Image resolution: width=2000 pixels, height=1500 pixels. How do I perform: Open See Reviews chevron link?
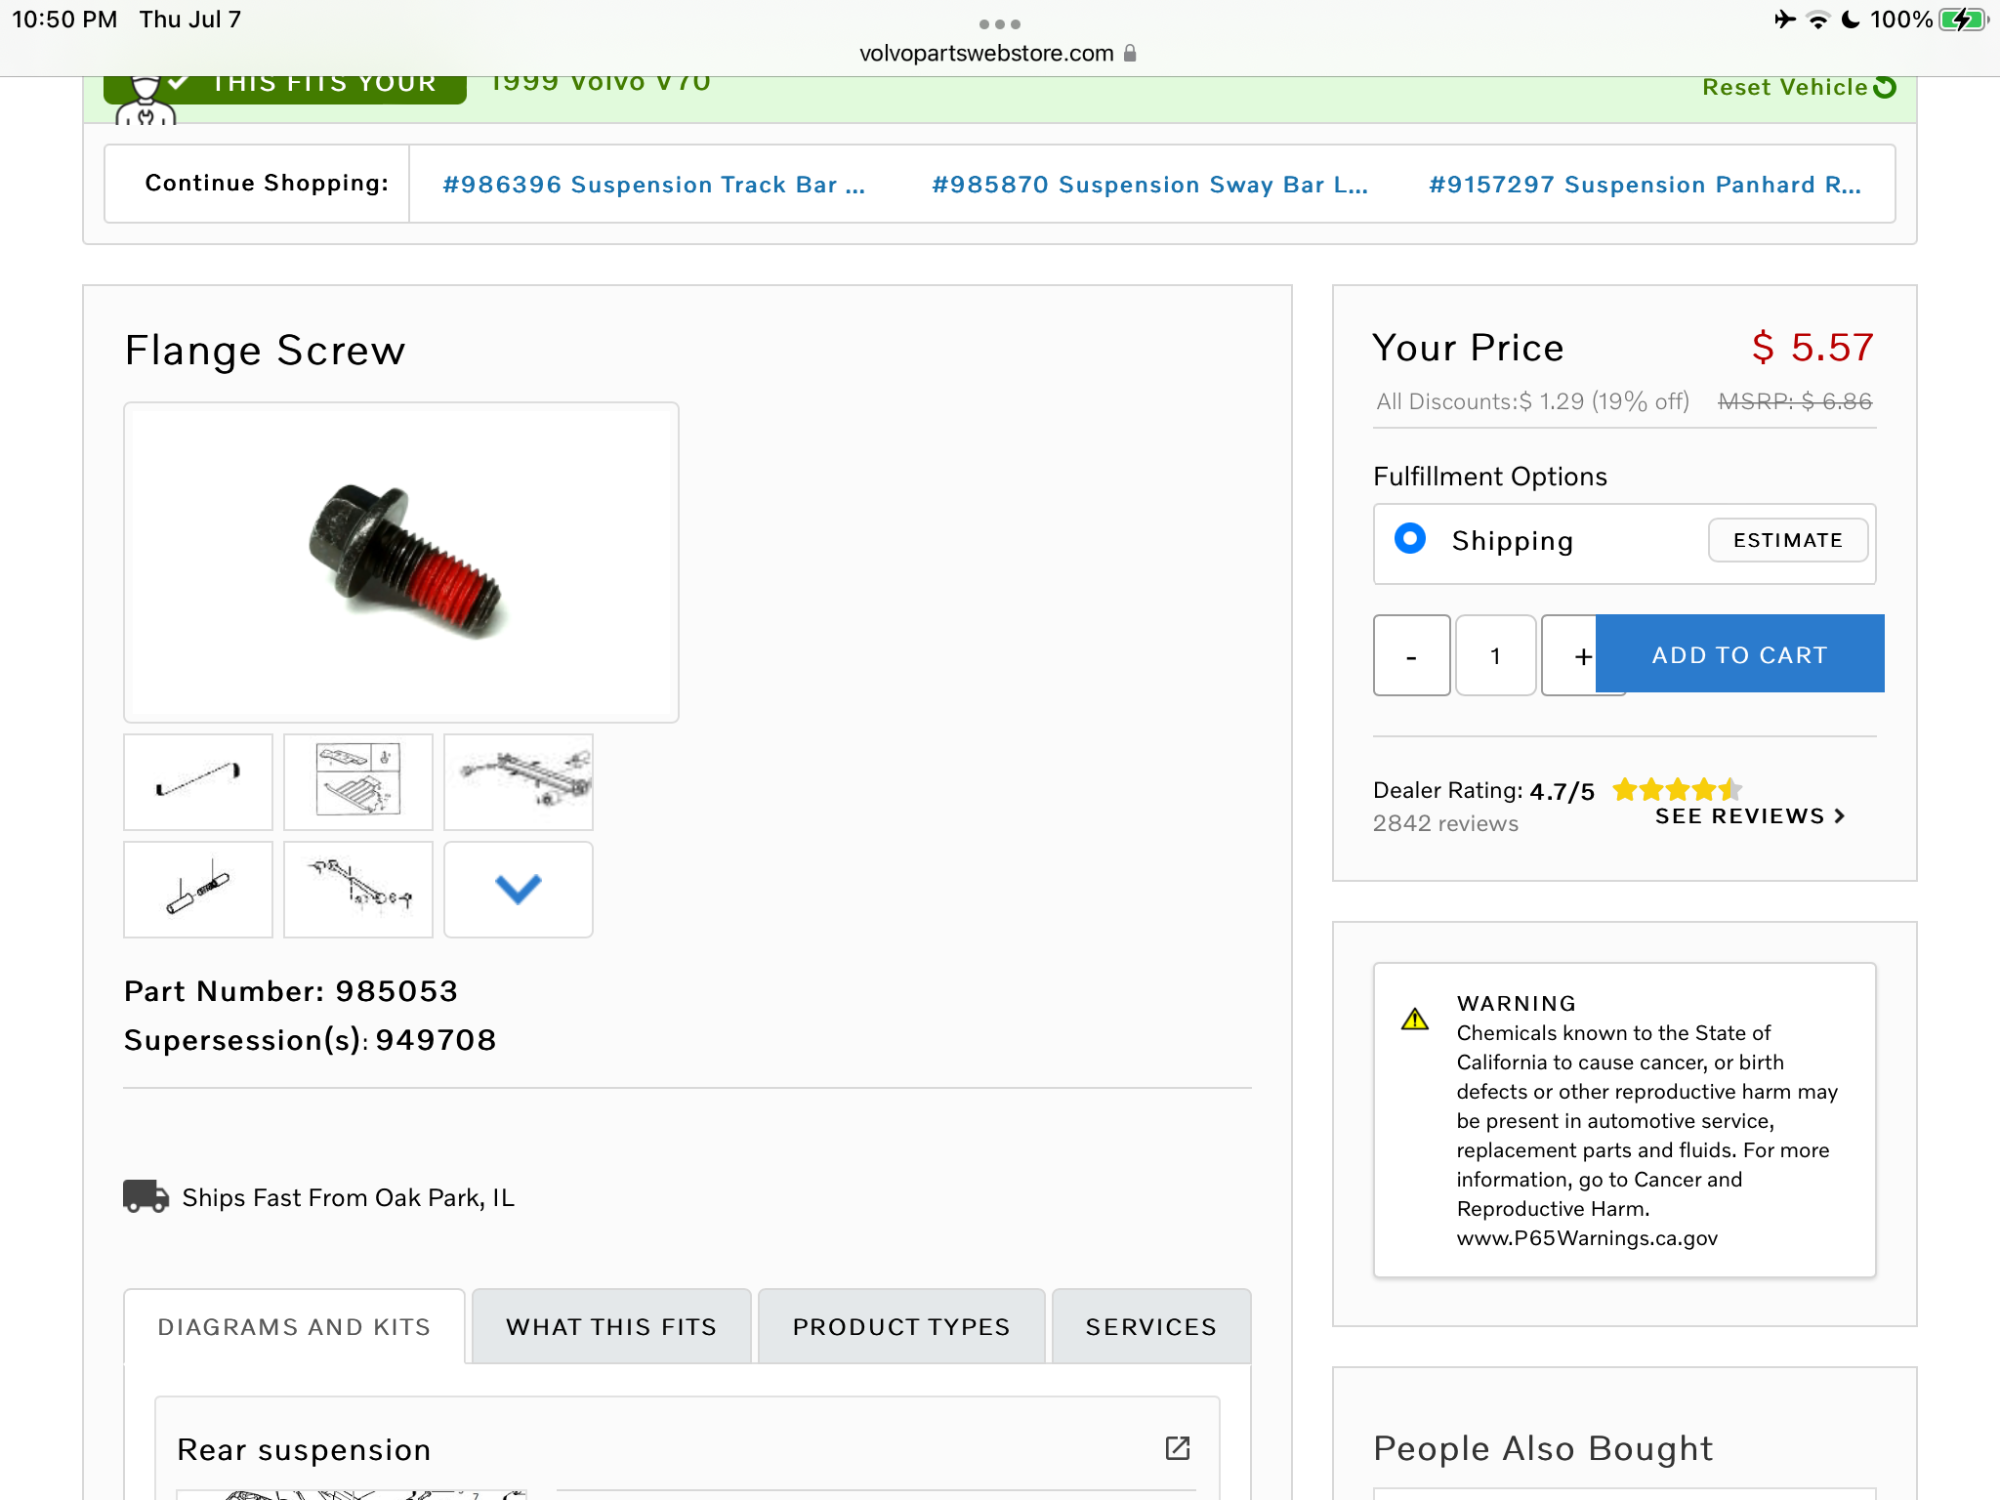[1750, 816]
